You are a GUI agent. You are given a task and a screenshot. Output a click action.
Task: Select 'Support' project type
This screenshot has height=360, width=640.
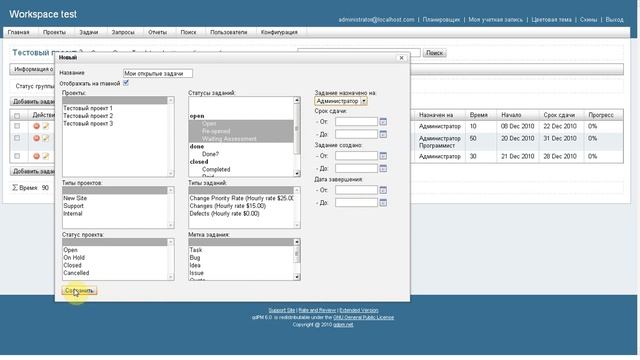(x=73, y=206)
